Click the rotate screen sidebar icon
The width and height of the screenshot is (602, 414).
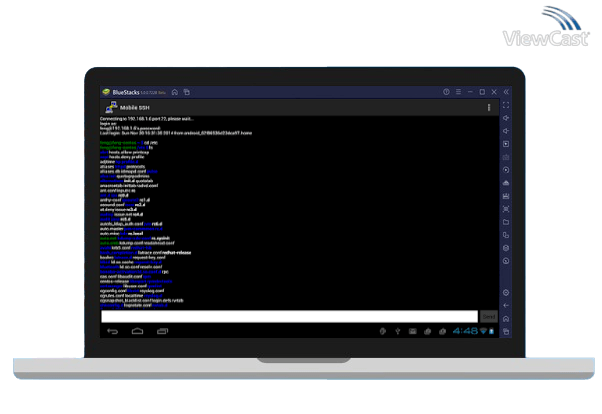coord(506,235)
